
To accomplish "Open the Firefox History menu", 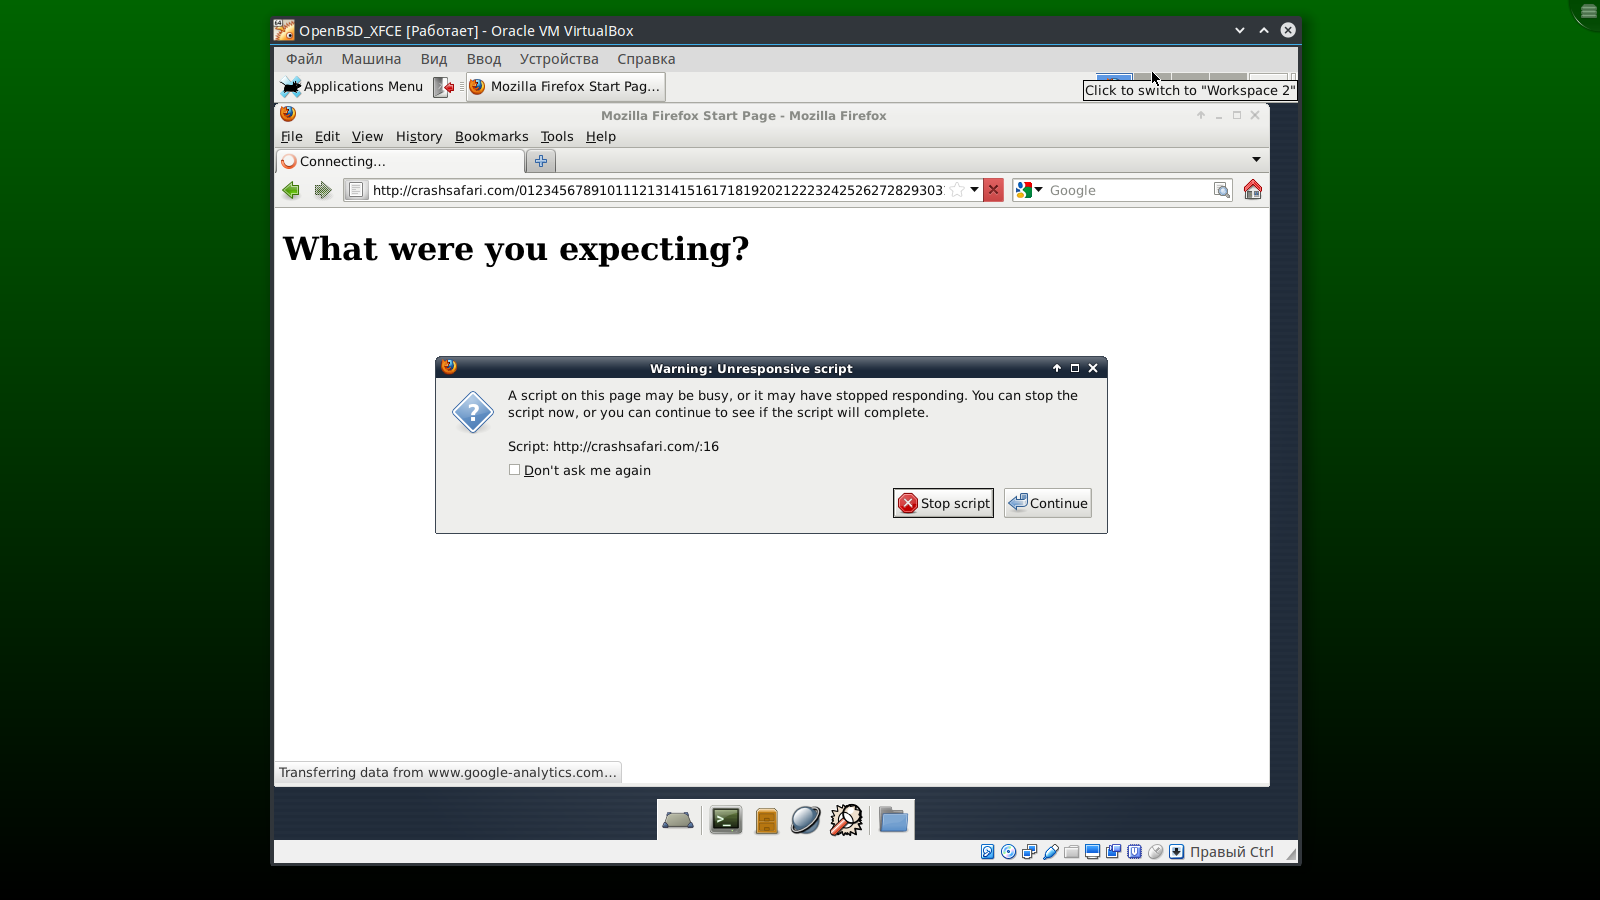I will [x=419, y=137].
